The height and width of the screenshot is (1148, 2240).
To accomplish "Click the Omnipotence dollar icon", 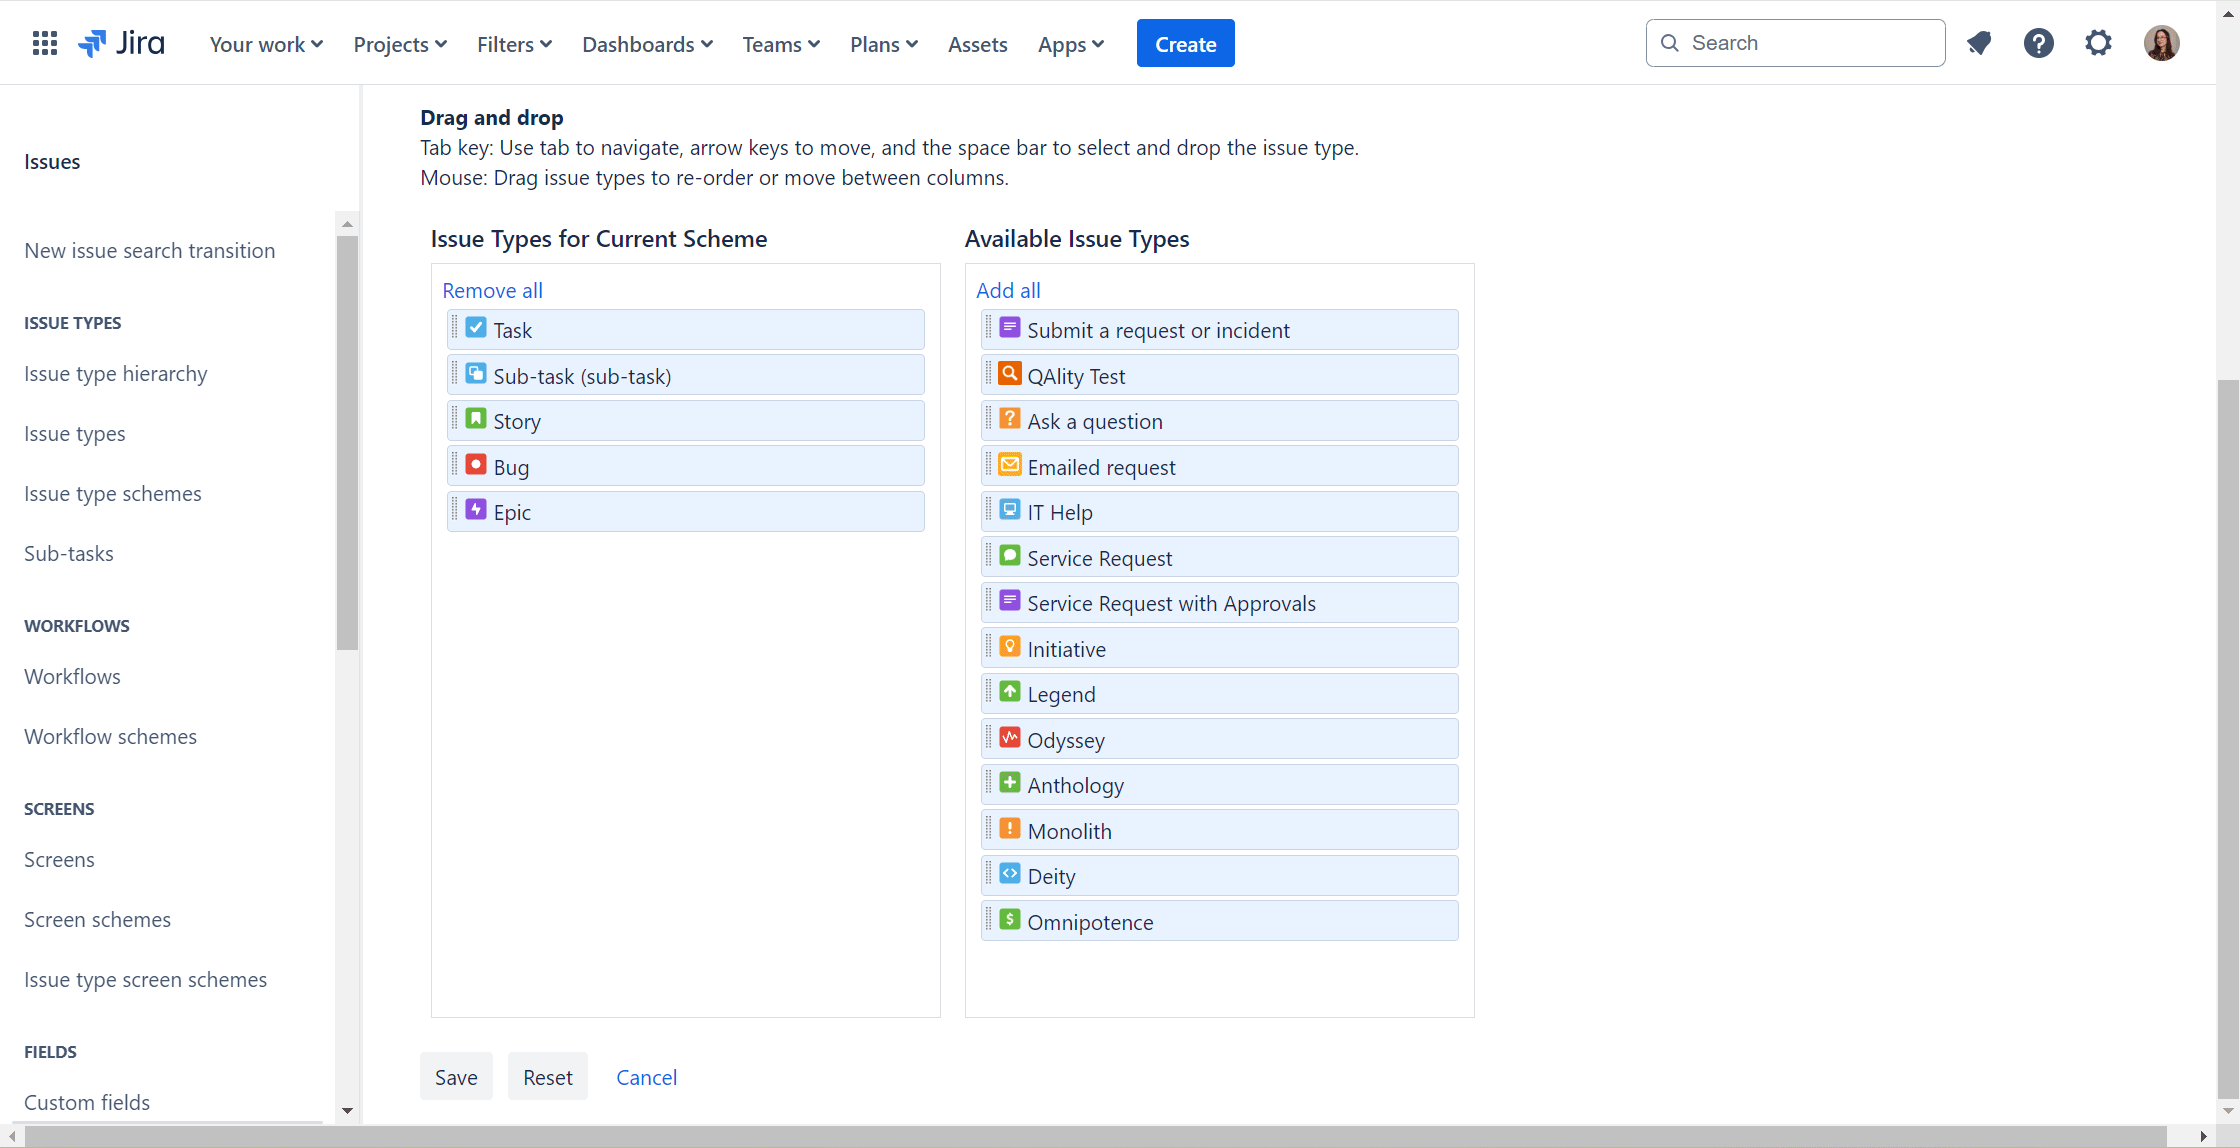I will point(1009,918).
